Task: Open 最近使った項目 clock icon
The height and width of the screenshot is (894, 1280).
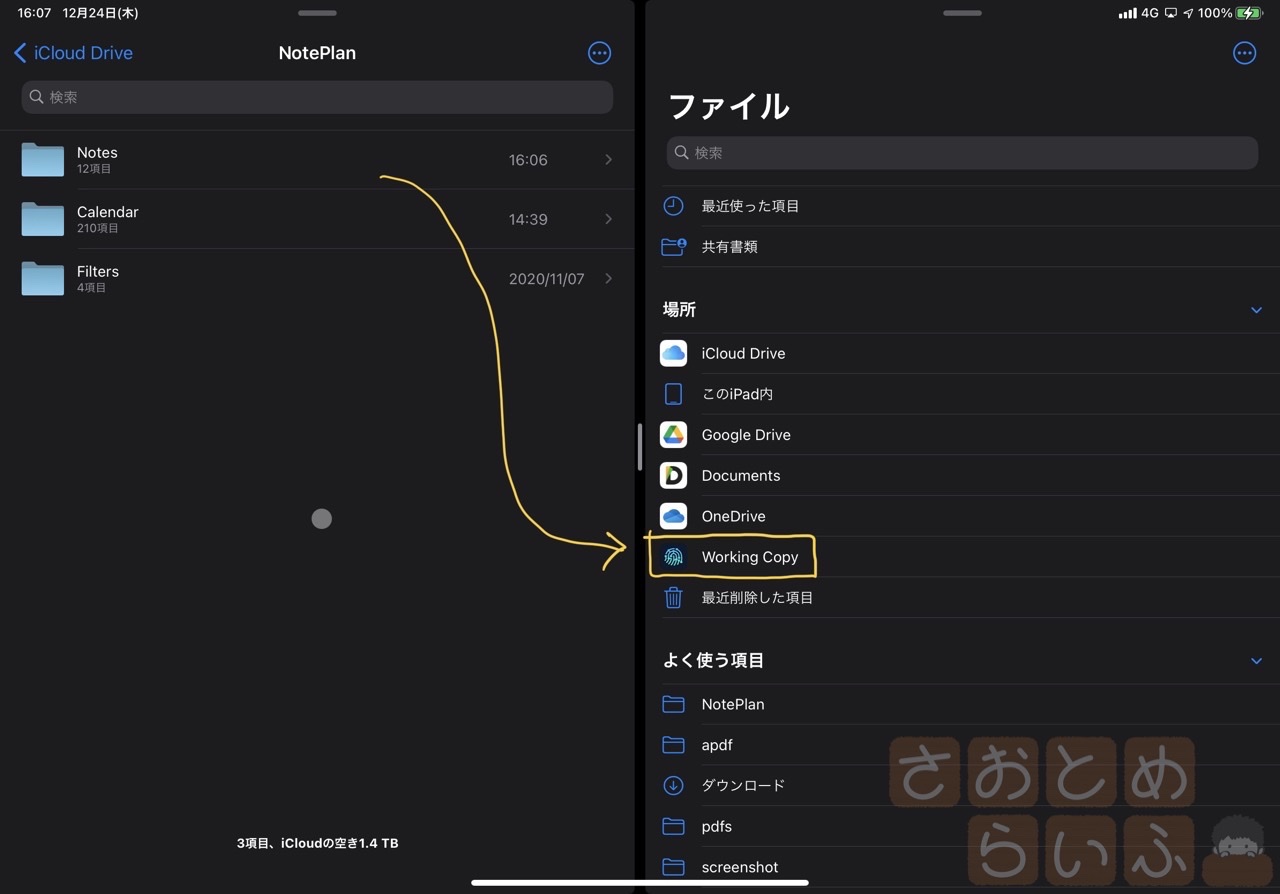Action: [674, 206]
